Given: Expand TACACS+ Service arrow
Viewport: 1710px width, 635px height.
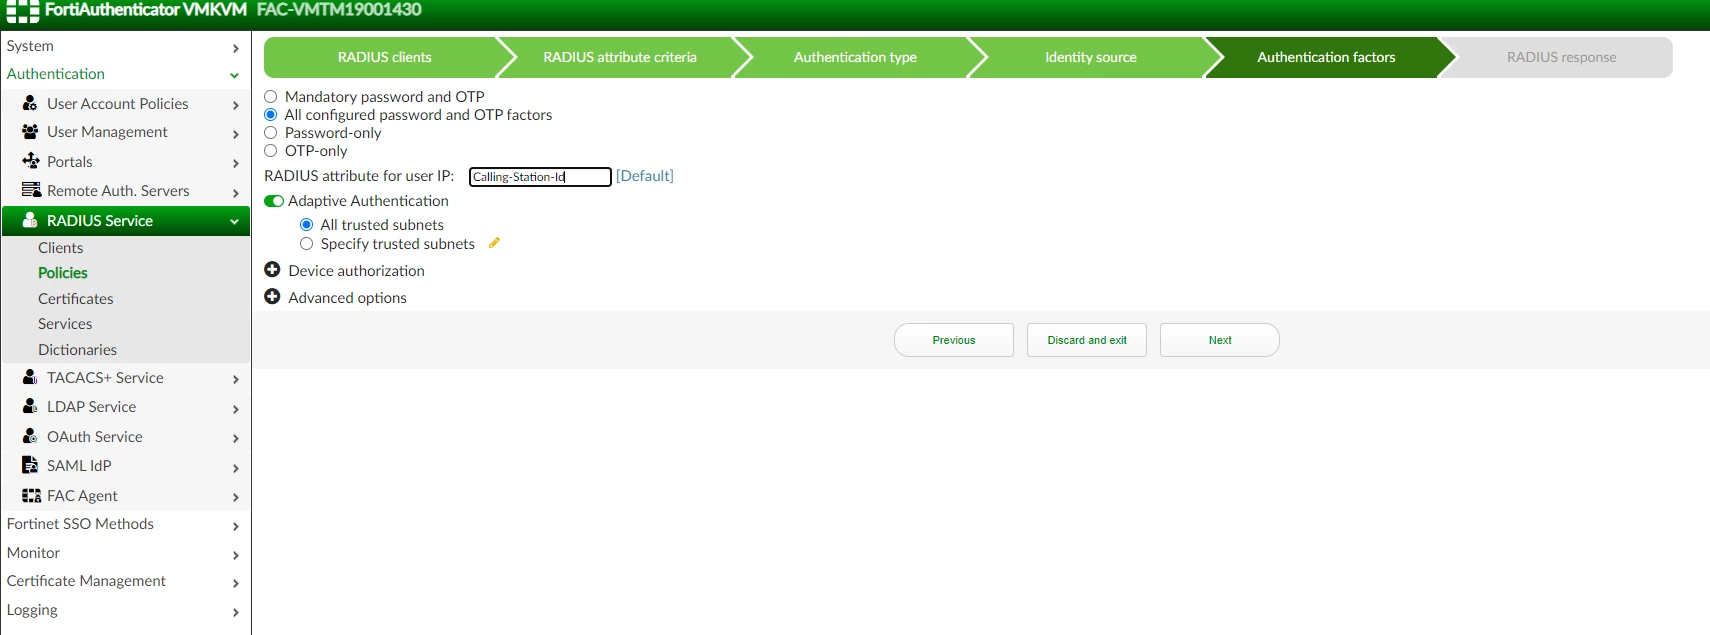Looking at the screenshot, I should 235,379.
